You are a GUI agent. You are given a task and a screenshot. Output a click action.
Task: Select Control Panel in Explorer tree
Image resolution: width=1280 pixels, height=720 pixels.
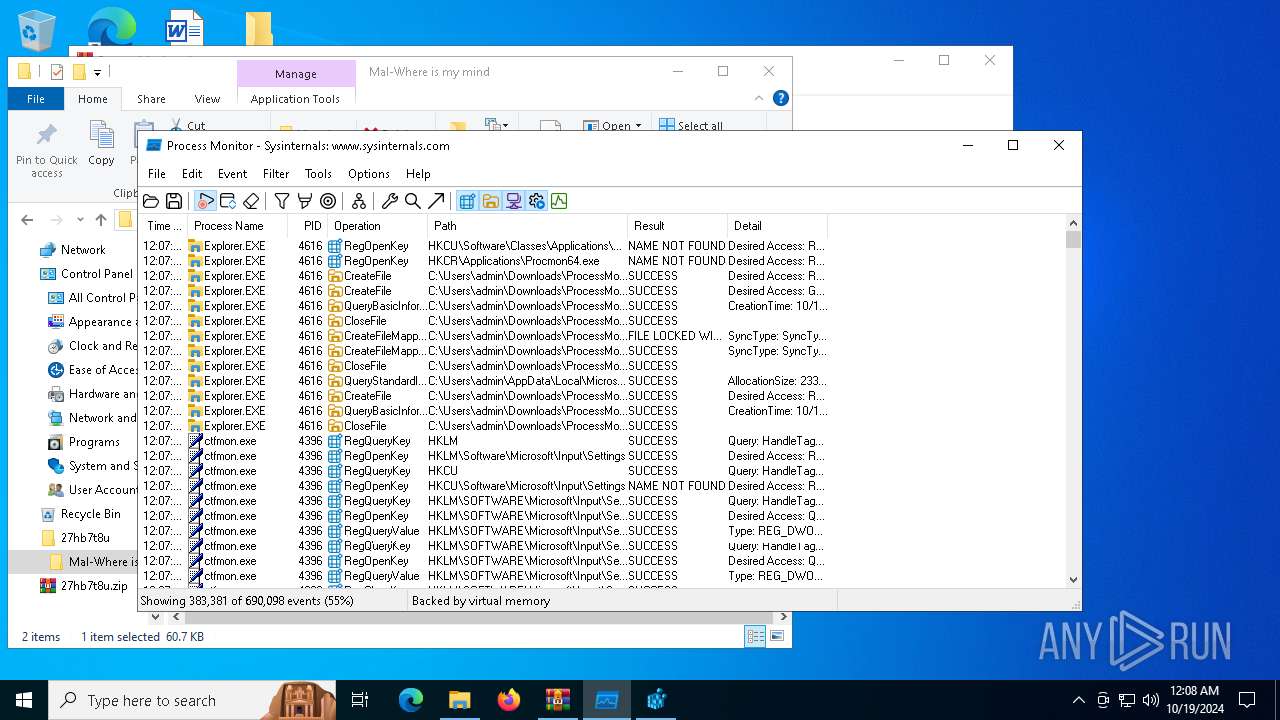[x=96, y=274]
